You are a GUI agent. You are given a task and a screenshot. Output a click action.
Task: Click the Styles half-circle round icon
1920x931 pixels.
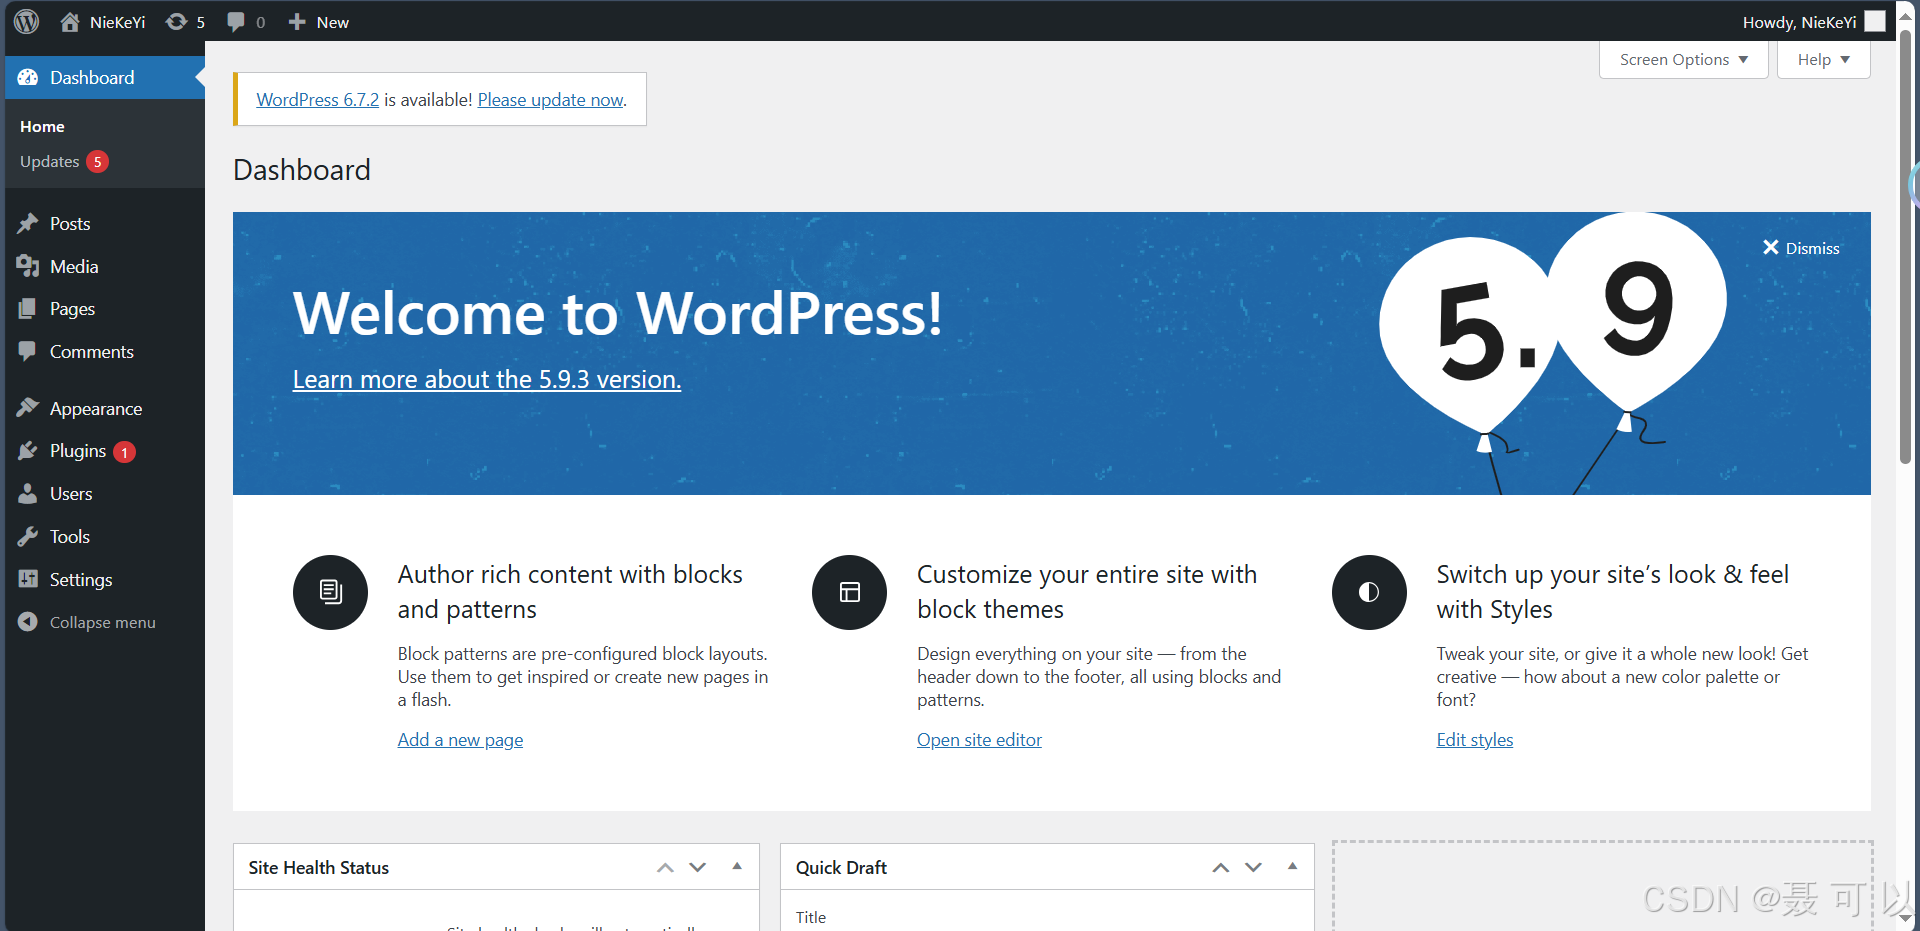click(1369, 592)
